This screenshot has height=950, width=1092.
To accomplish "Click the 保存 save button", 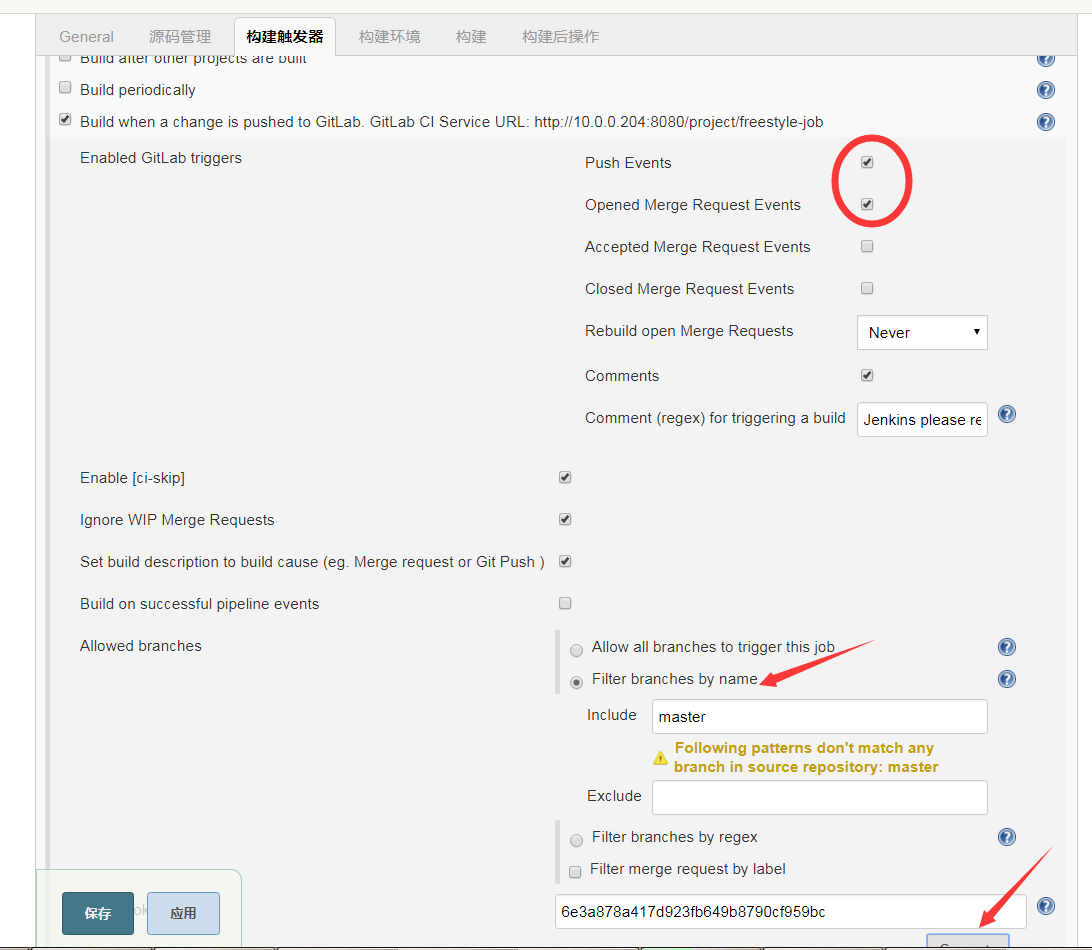I will point(98,913).
